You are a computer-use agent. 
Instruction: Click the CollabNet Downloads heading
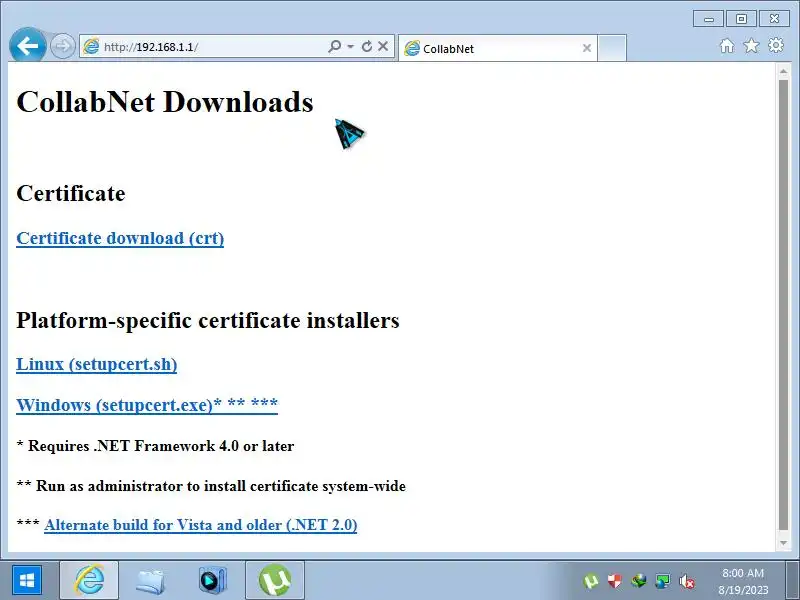coord(165,102)
